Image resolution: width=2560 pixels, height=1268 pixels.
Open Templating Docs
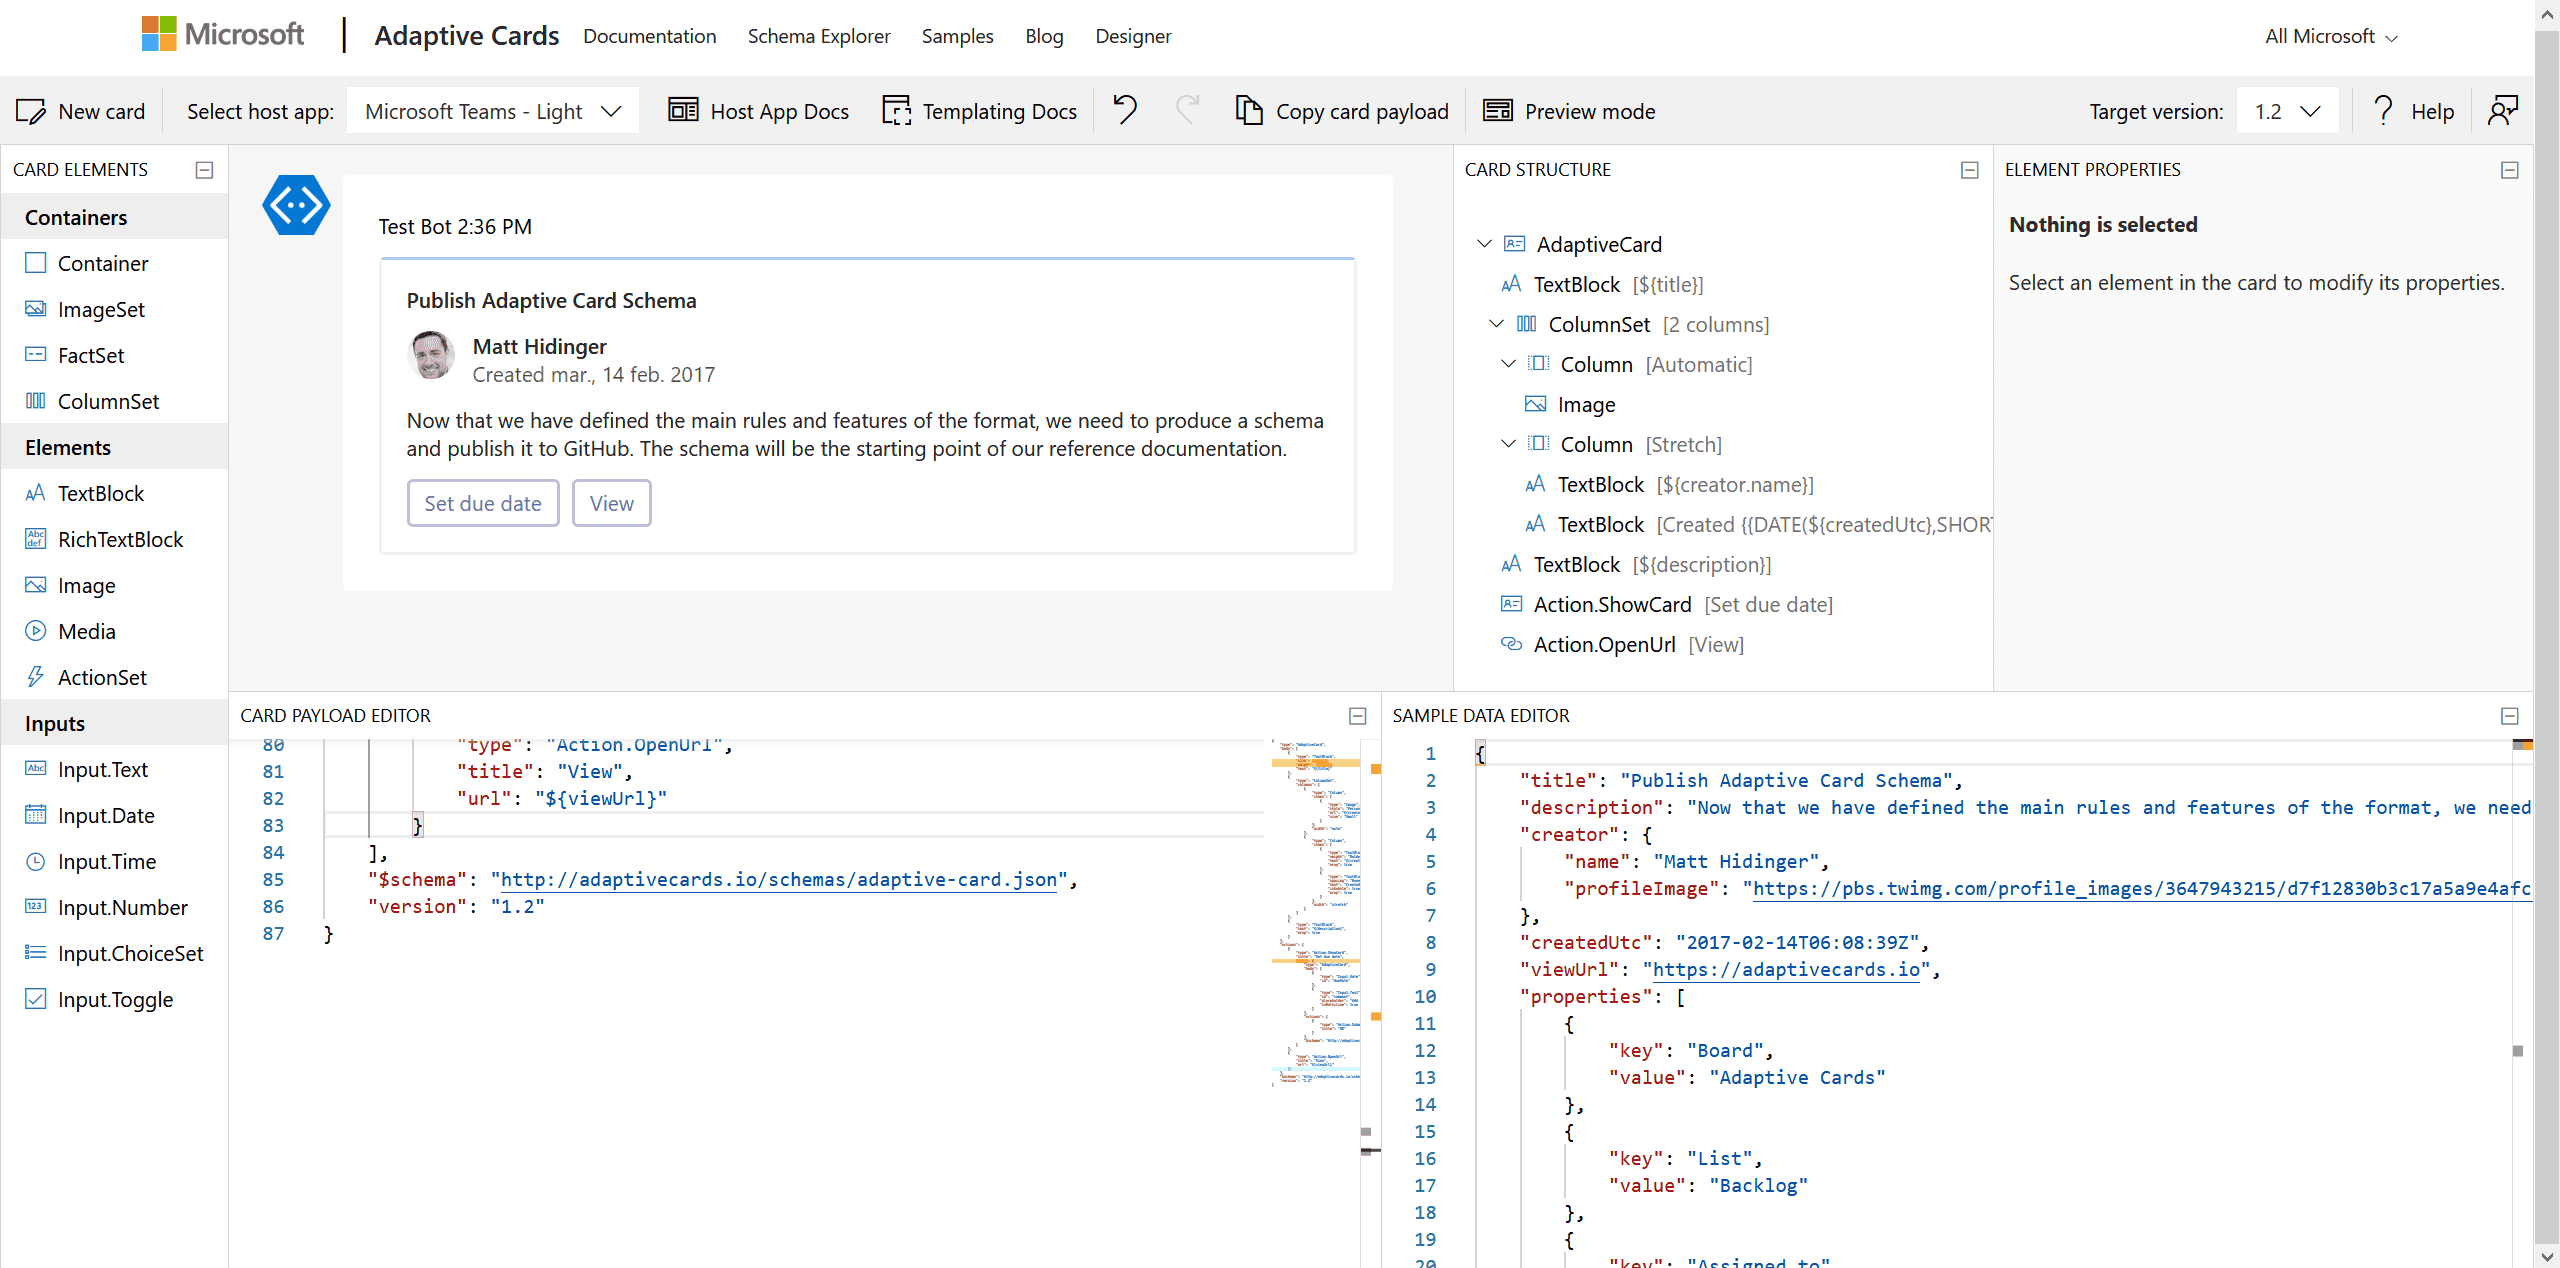[979, 111]
